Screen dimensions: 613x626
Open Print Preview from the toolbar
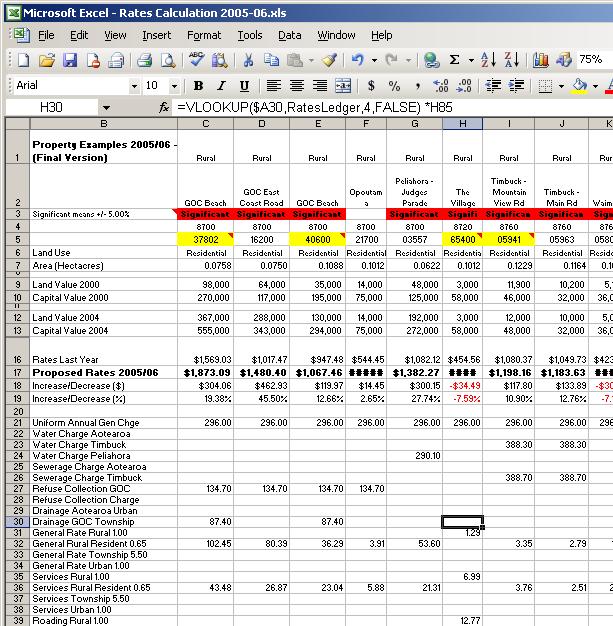[x=168, y=60]
